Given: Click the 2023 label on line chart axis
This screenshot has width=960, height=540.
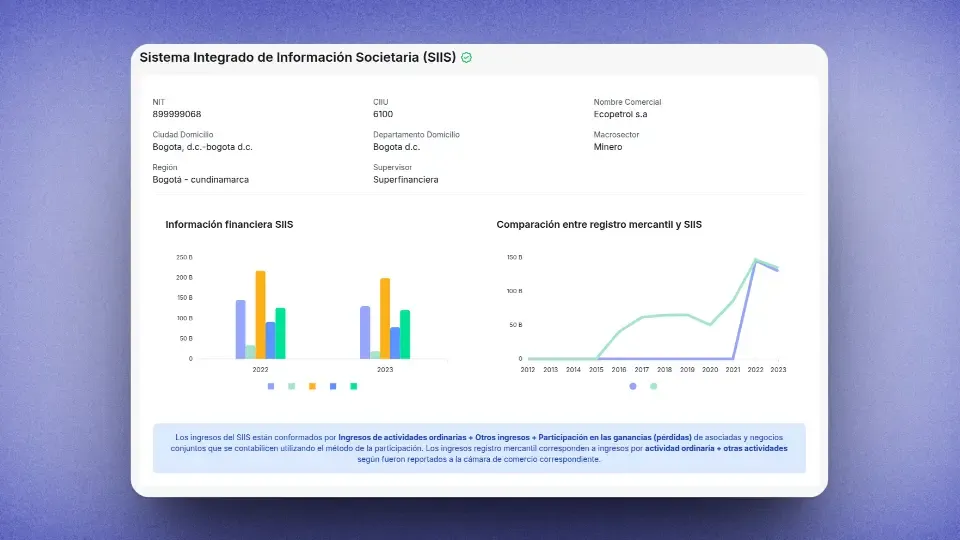Looking at the screenshot, I should [778, 369].
